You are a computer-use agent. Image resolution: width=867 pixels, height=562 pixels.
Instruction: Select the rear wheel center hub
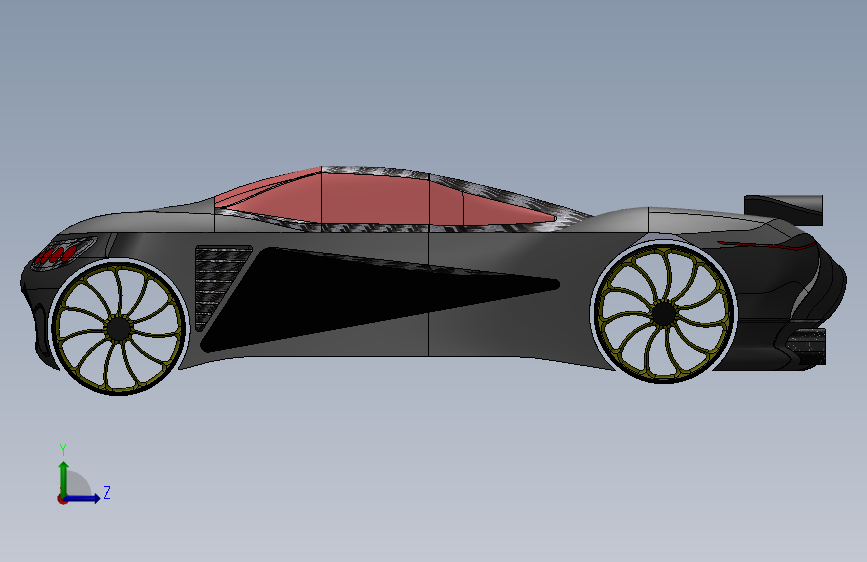click(x=664, y=314)
